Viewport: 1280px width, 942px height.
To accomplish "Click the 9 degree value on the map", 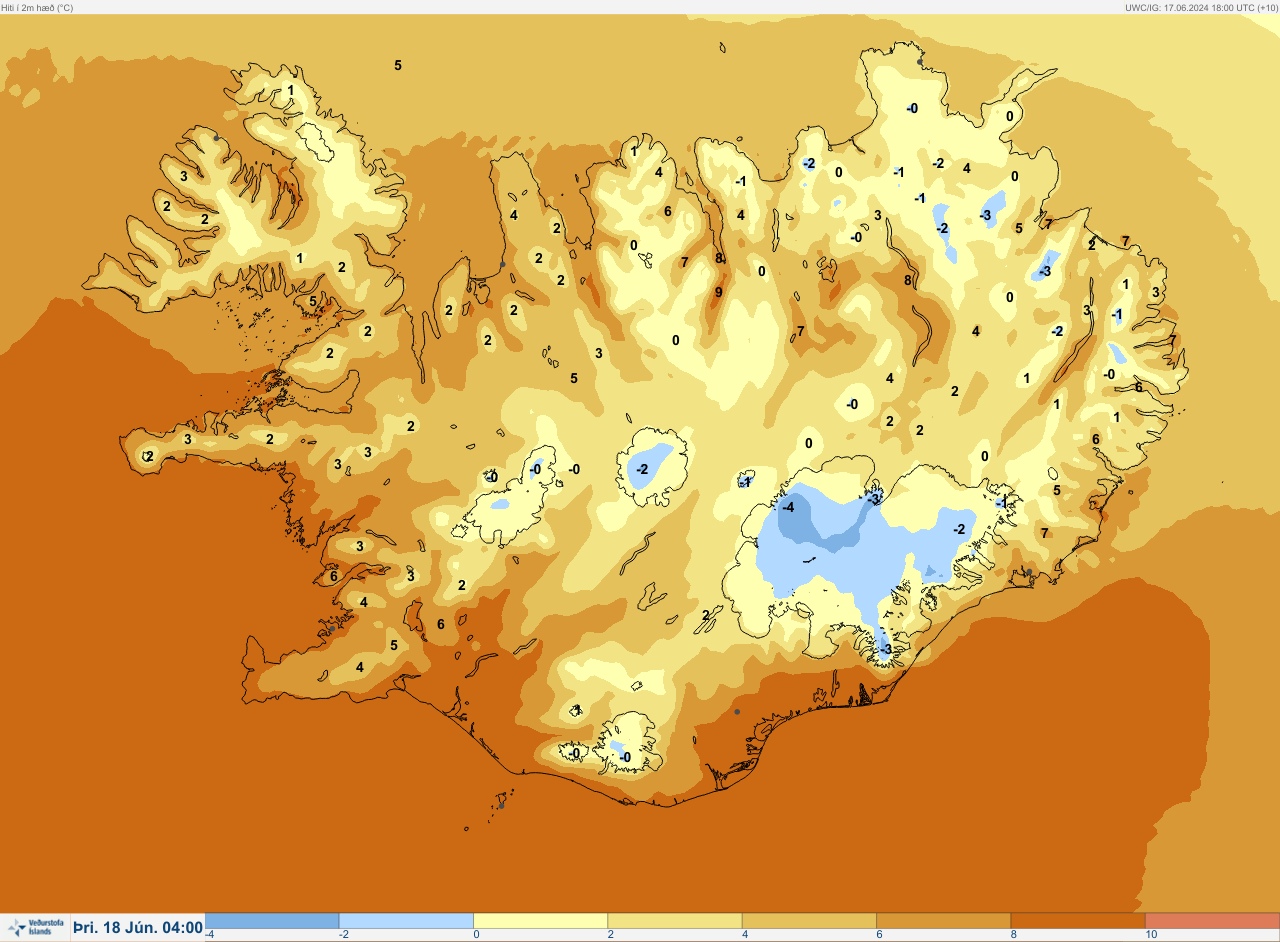I will [x=718, y=292].
